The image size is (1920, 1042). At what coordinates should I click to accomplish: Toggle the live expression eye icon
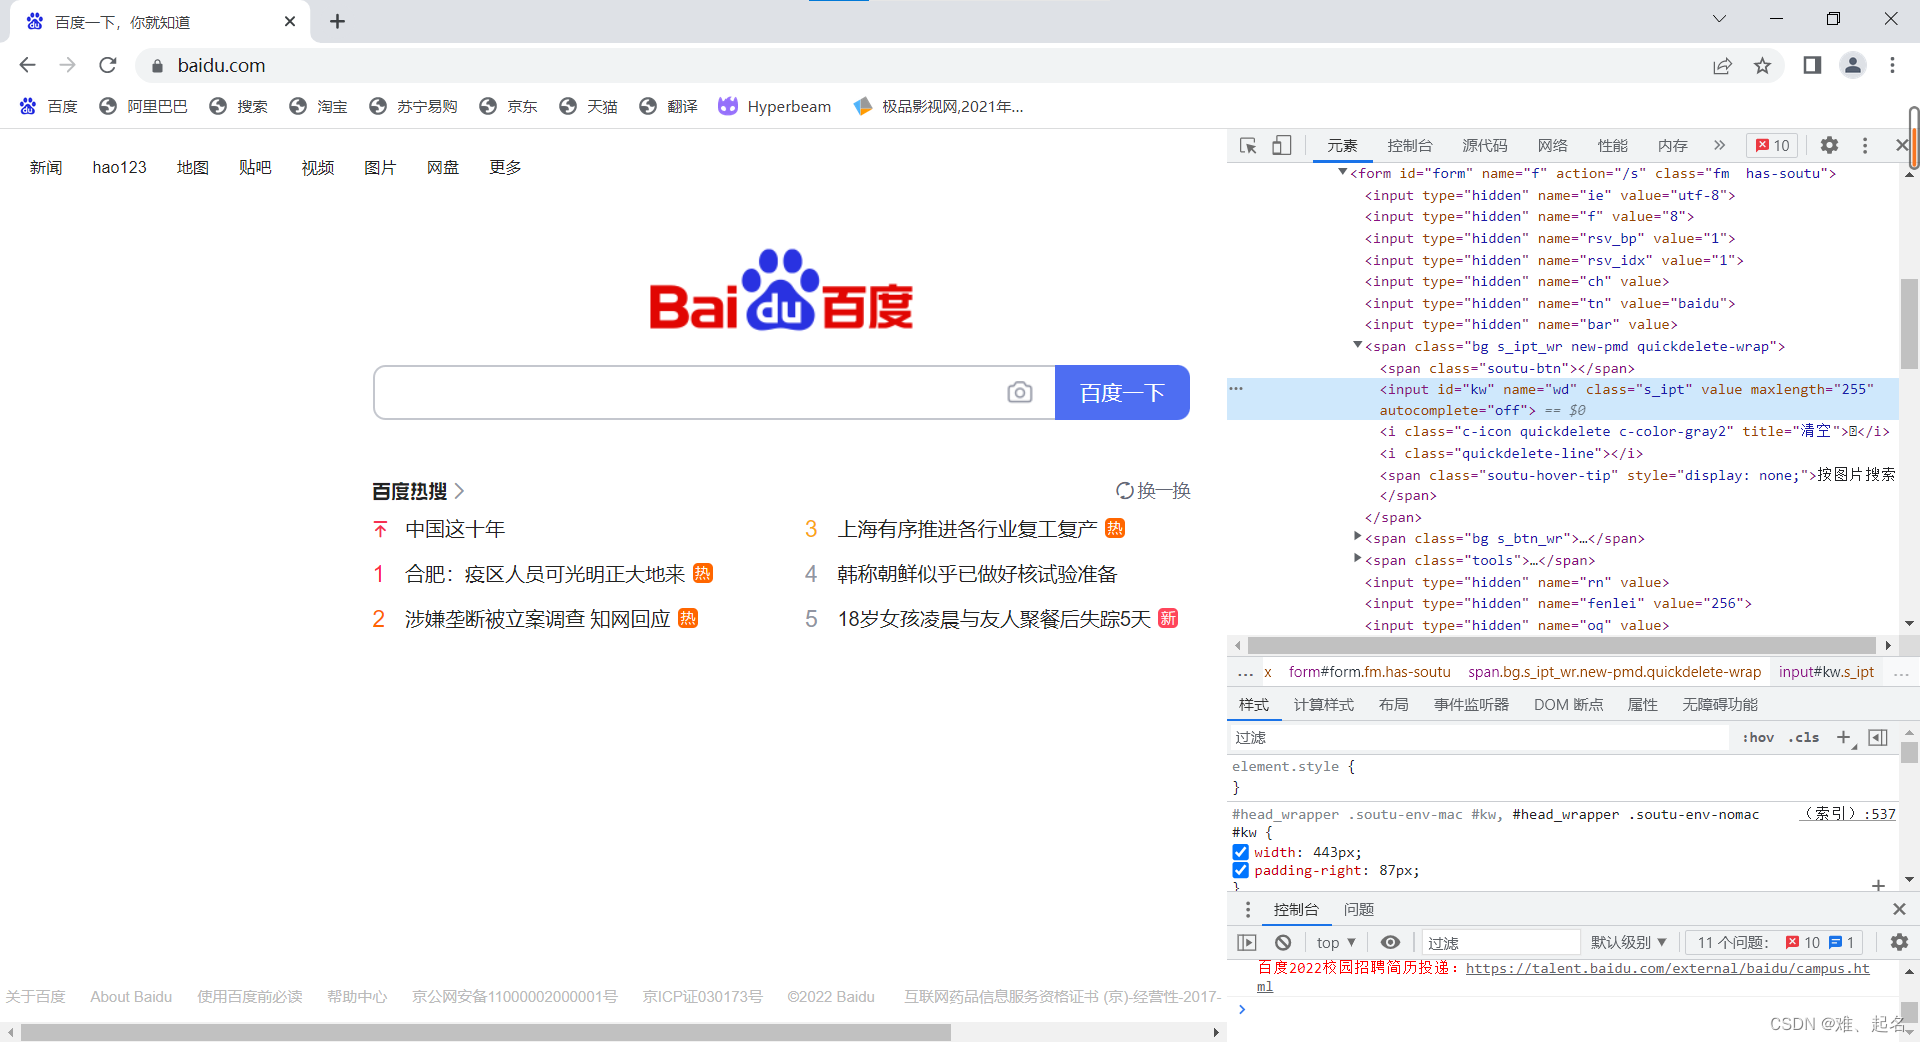pos(1390,942)
